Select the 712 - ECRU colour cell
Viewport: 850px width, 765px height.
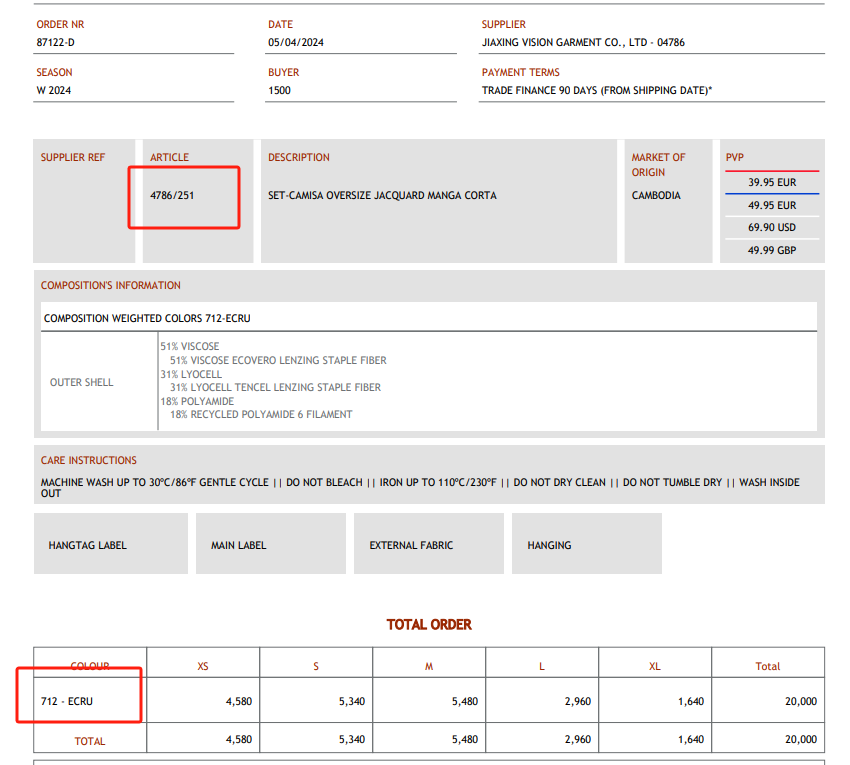[67, 701]
